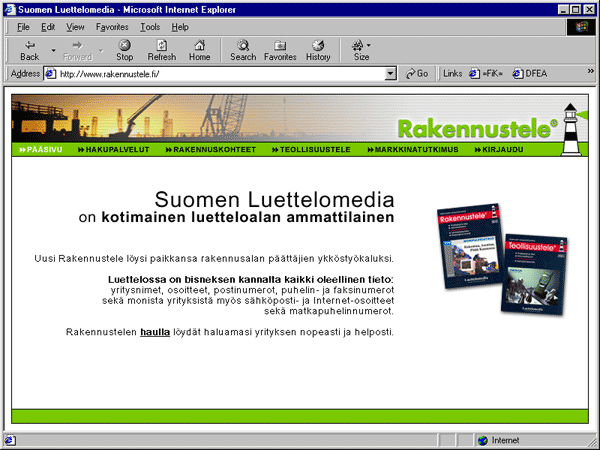Image resolution: width=600 pixels, height=450 pixels.
Task: Go to the Home page icon
Action: [x=199, y=50]
